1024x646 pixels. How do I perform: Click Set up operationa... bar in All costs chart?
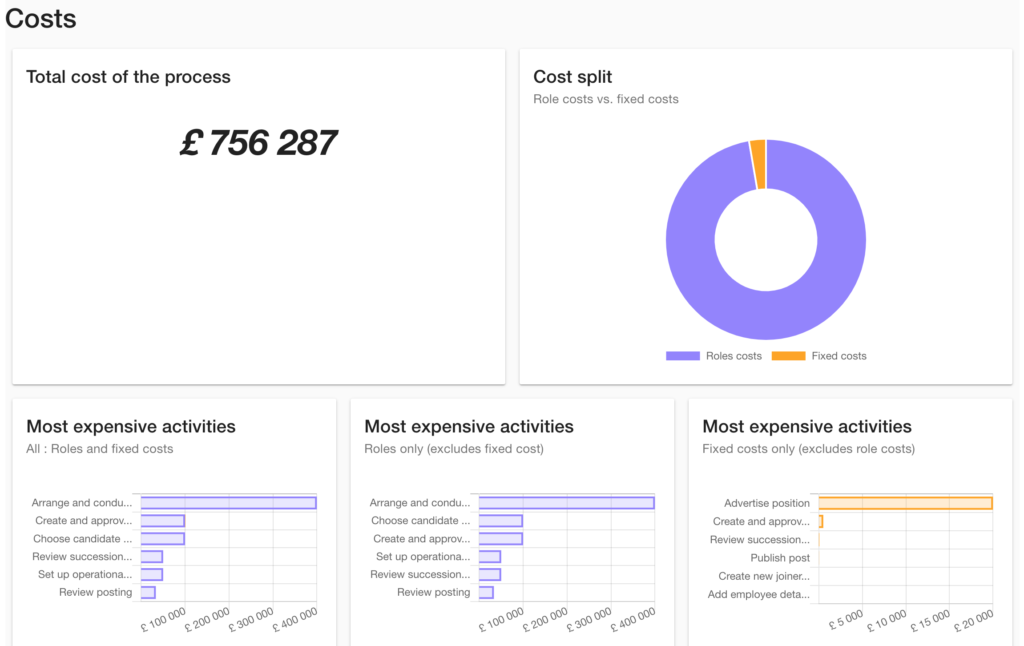coord(152,575)
